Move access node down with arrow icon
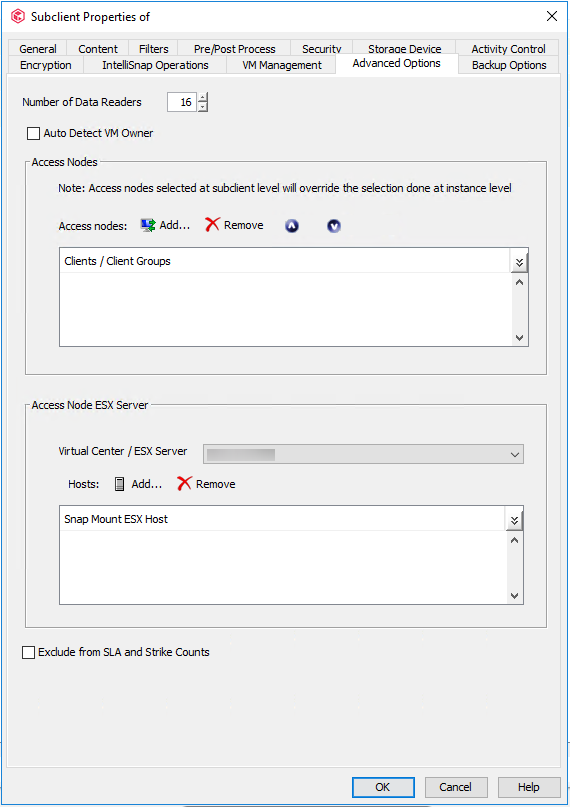The height and width of the screenshot is (807, 570). 334,225
